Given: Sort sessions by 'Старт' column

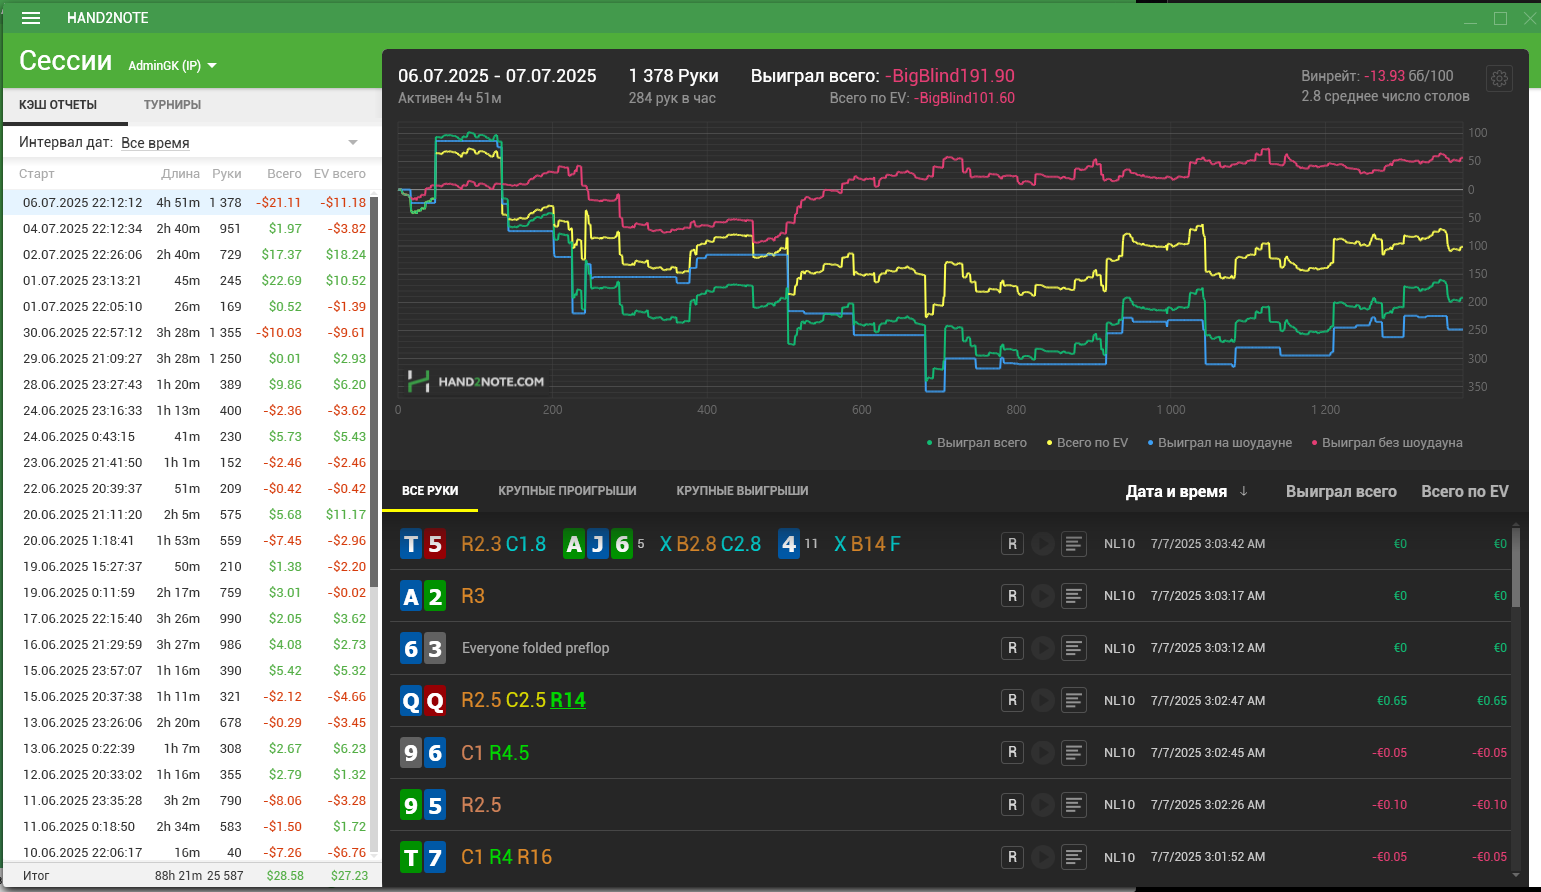Looking at the screenshot, I should [37, 173].
